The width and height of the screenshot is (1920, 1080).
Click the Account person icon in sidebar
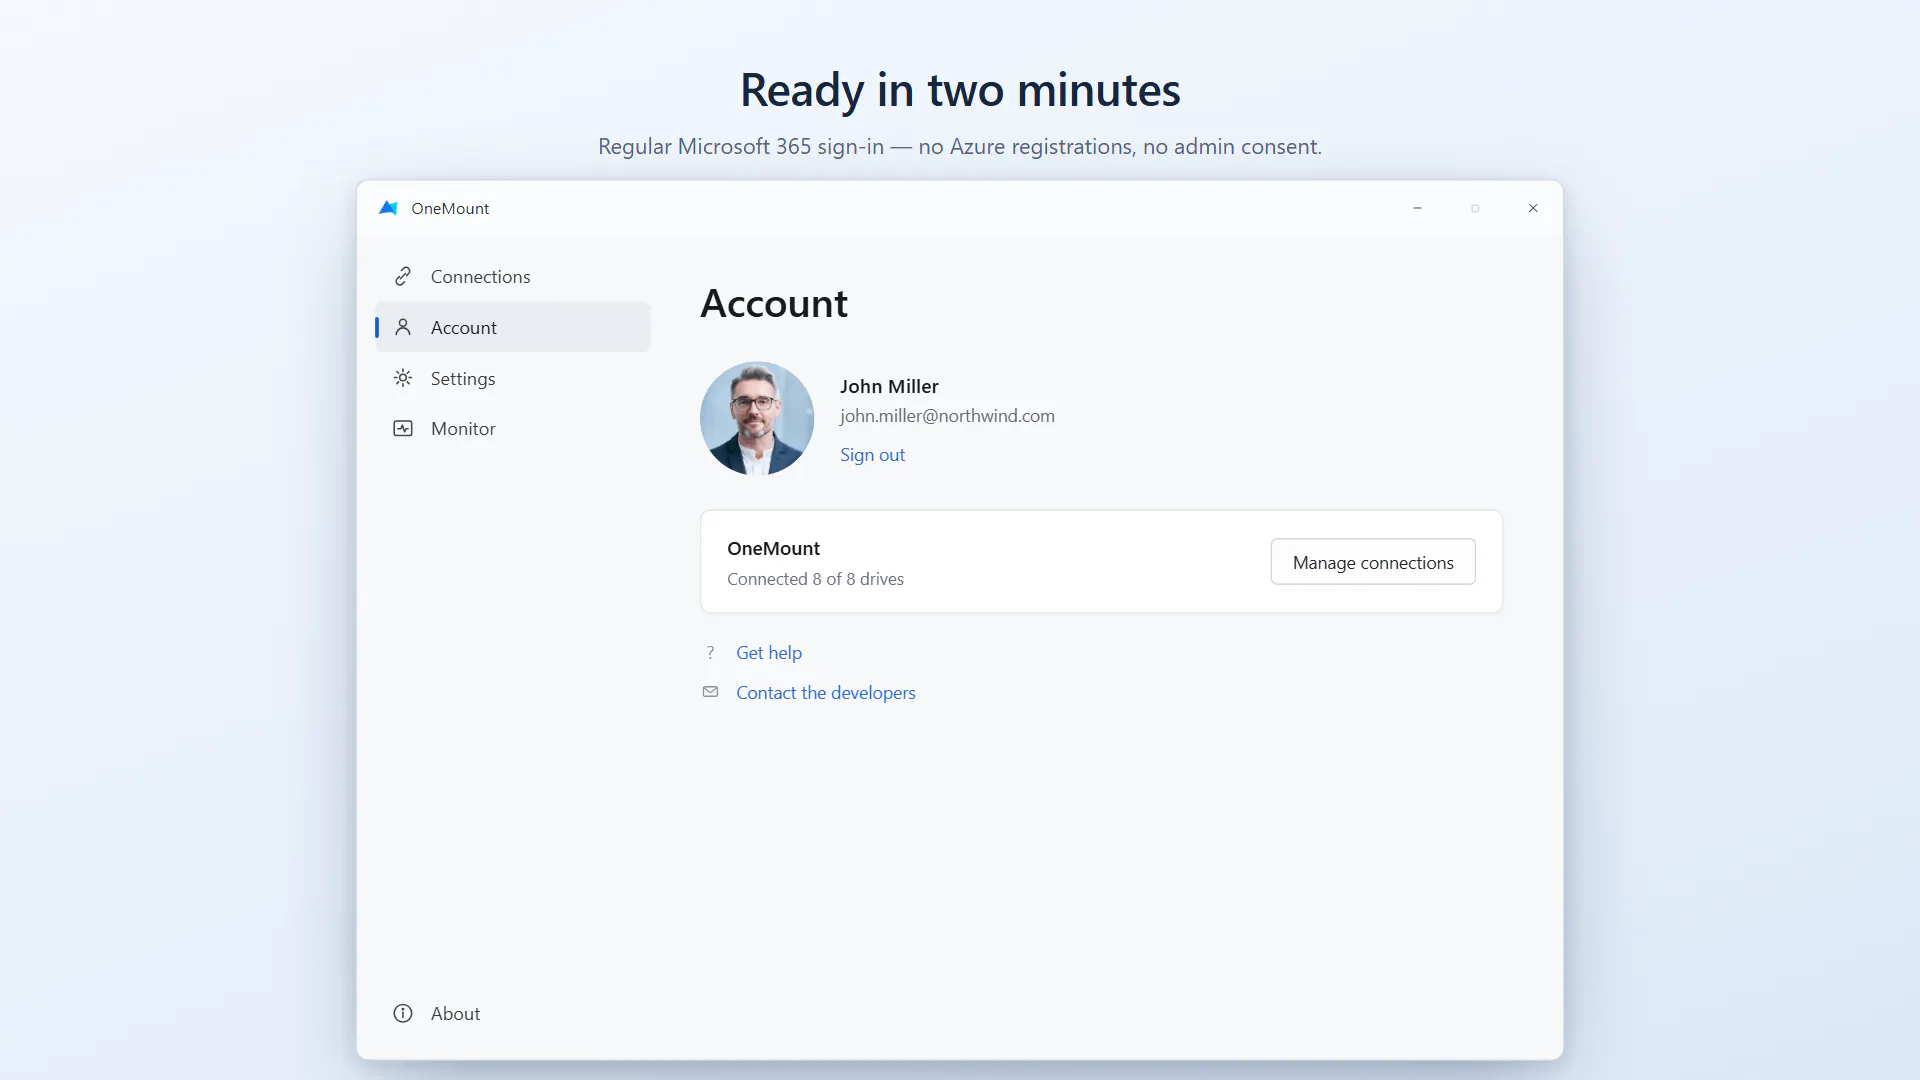(x=403, y=327)
